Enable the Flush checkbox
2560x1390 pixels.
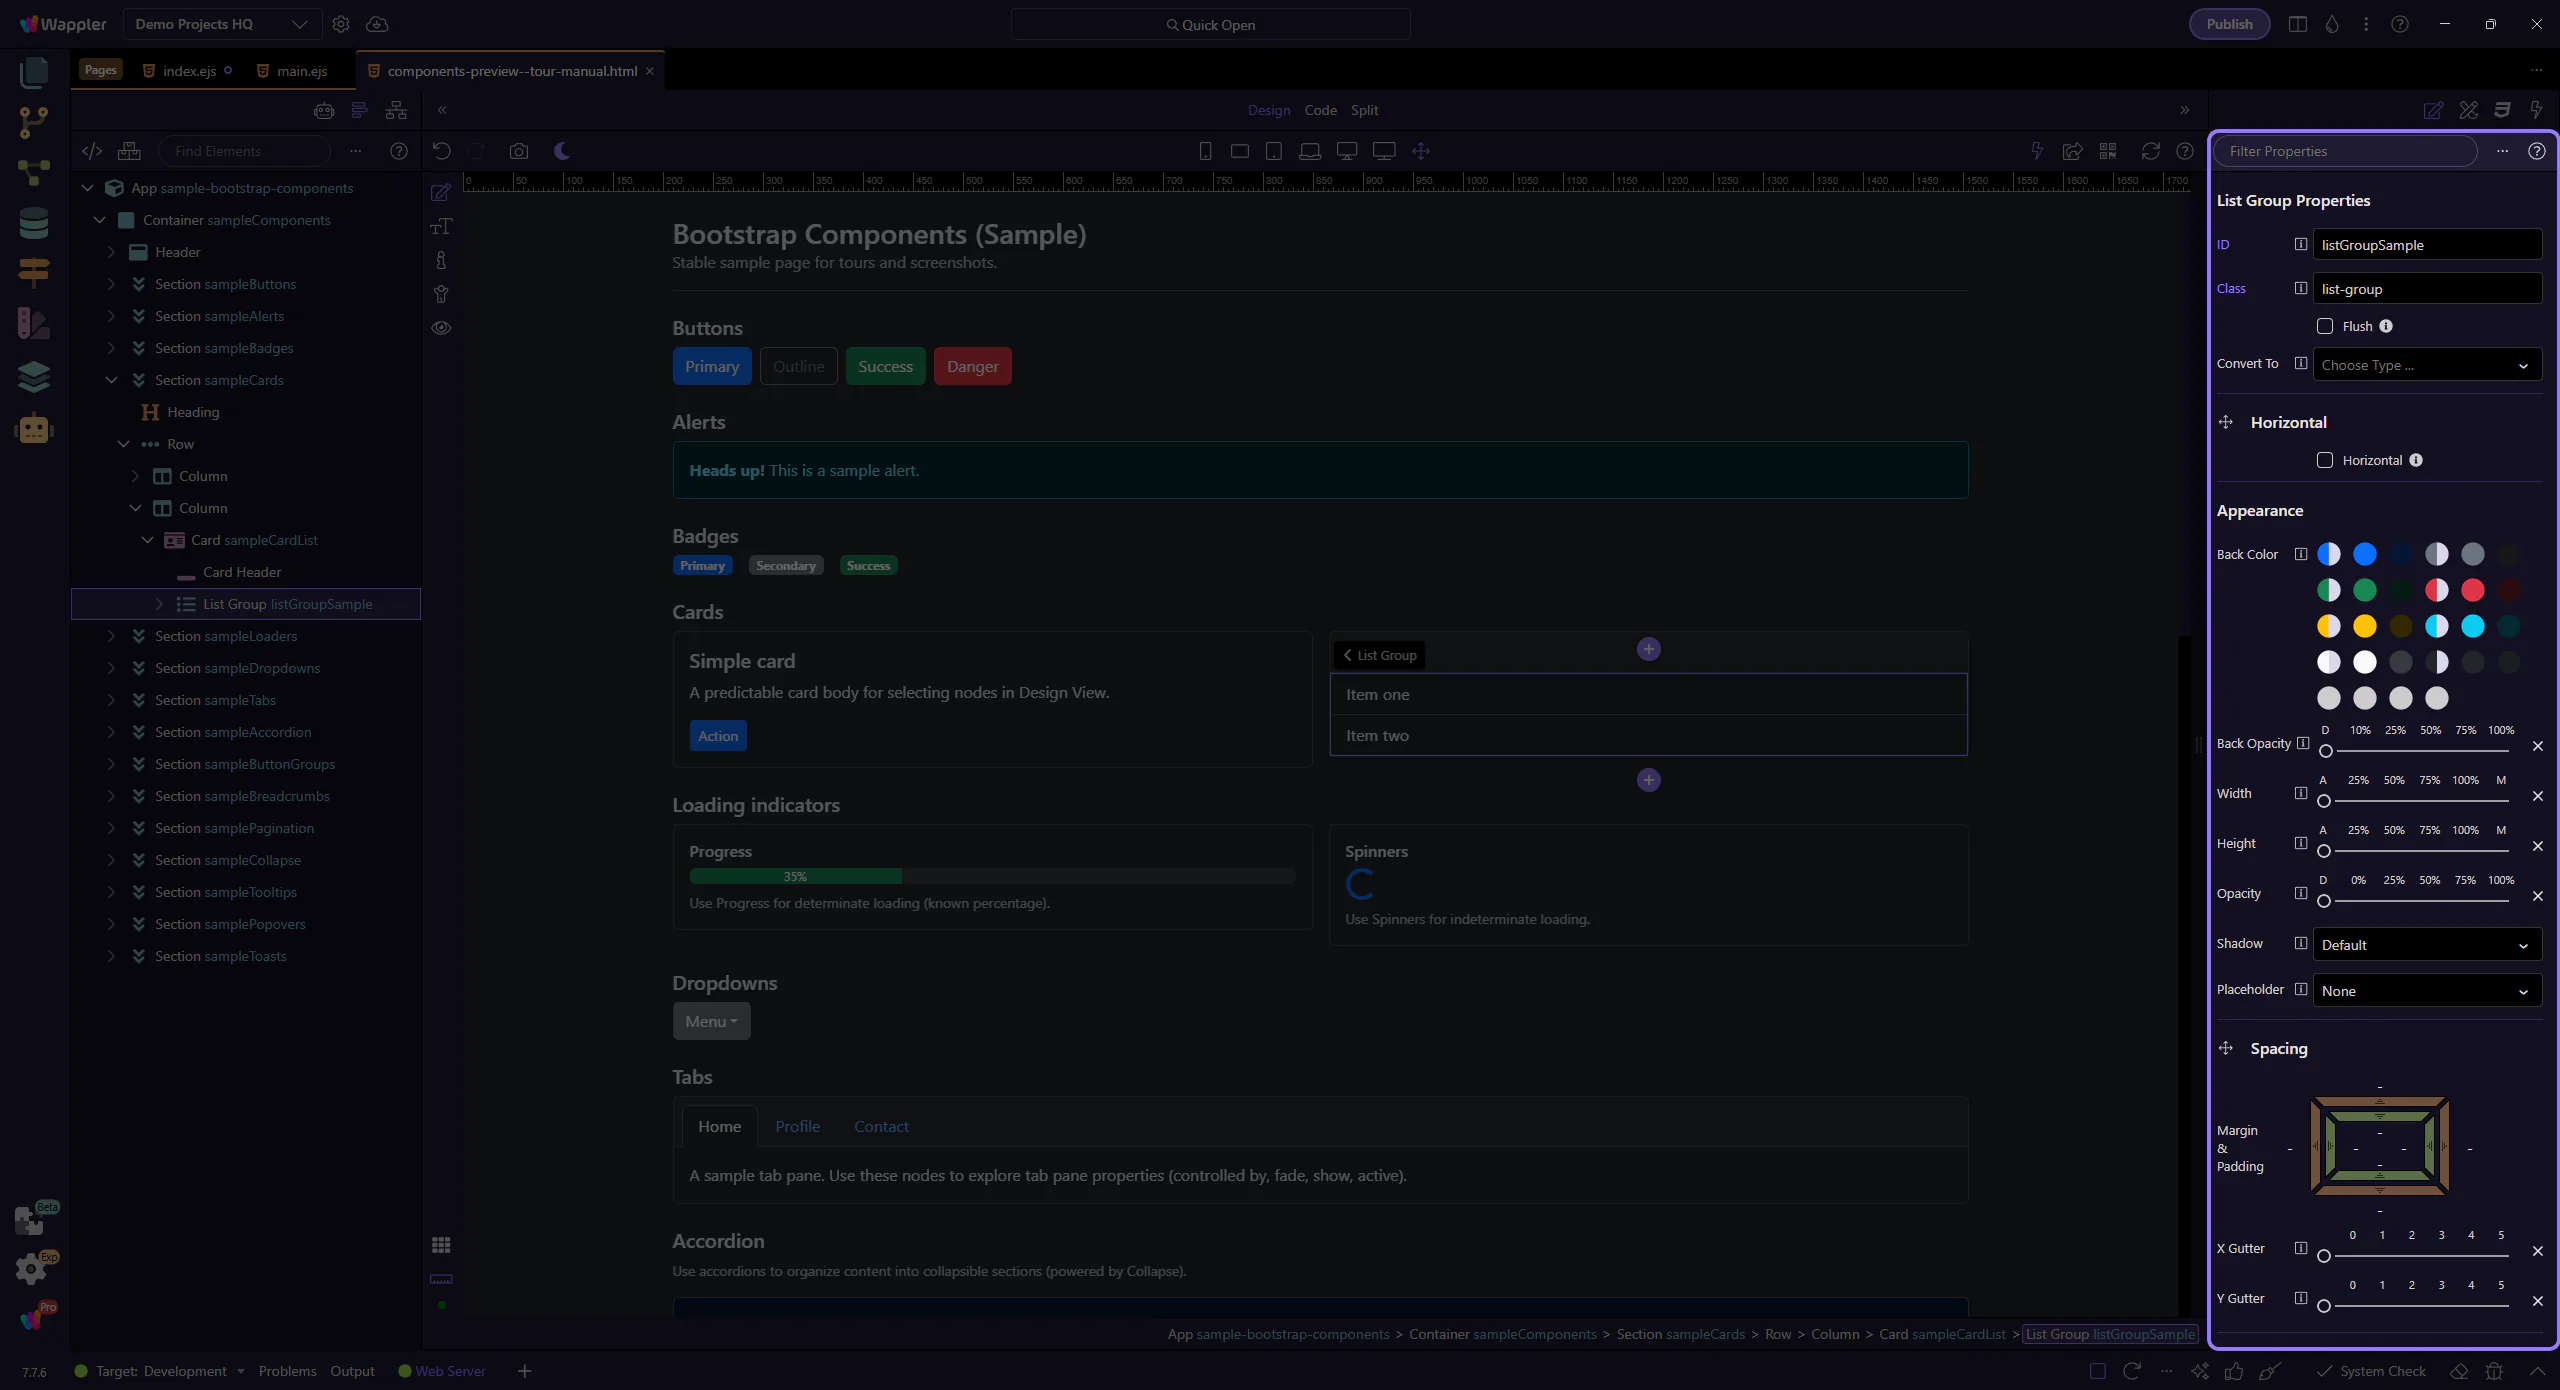point(2325,326)
